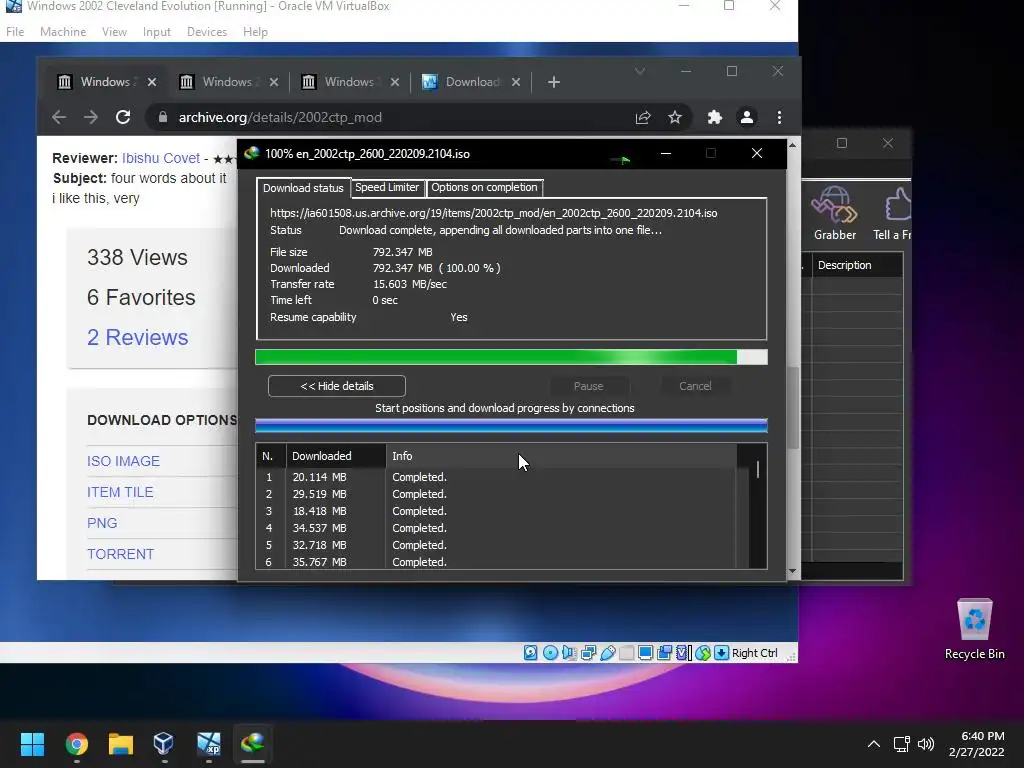Open VirtualBox Machine menu
The width and height of the screenshot is (1024, 768).
click(63, 31)
